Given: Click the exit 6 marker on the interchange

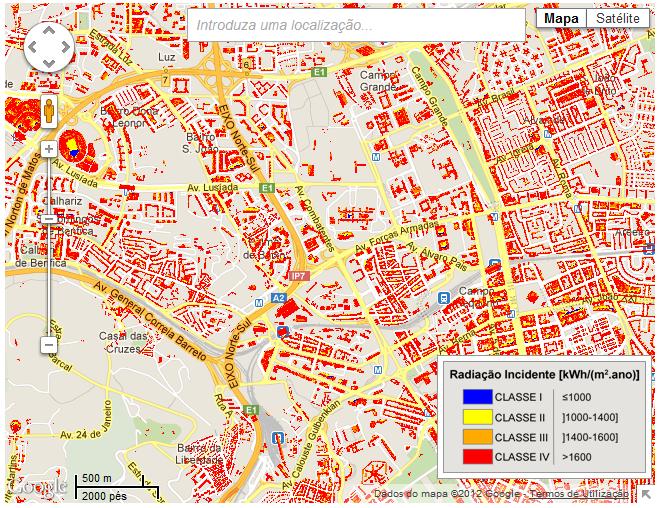Looking at the screenshot, I should point(246,64).
